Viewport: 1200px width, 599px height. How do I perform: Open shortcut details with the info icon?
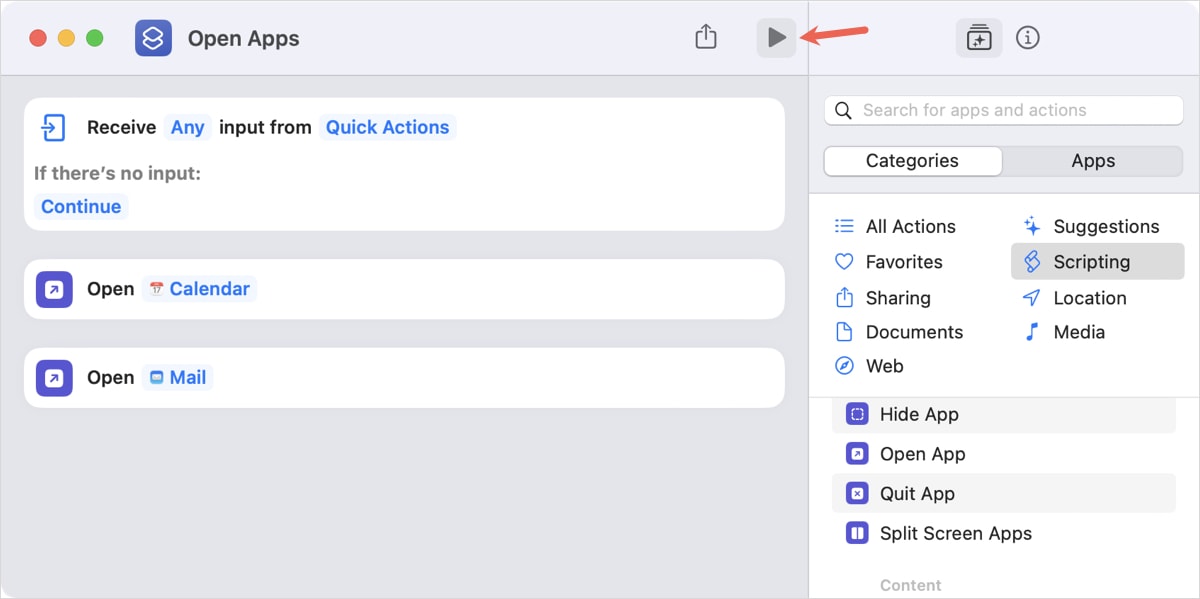(1028, 37)
